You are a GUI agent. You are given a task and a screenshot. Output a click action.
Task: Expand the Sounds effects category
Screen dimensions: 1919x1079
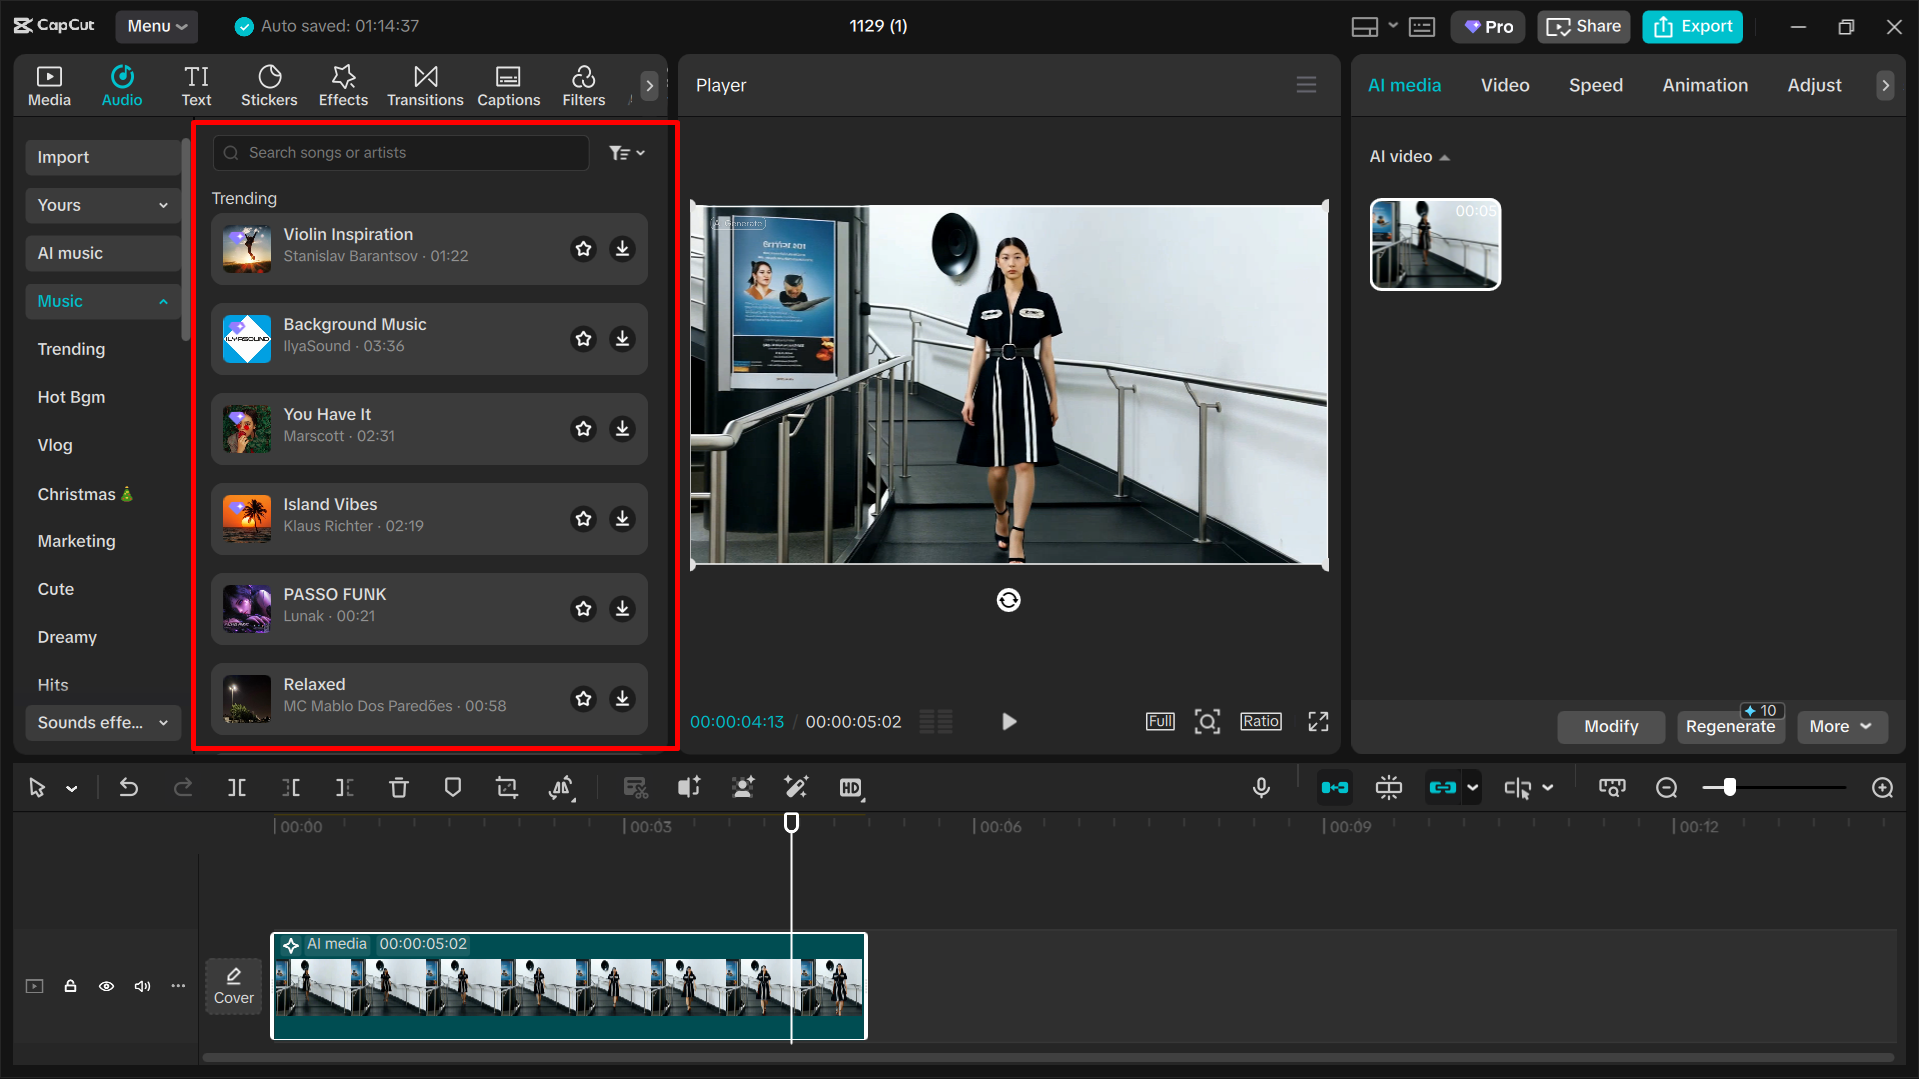103,722
